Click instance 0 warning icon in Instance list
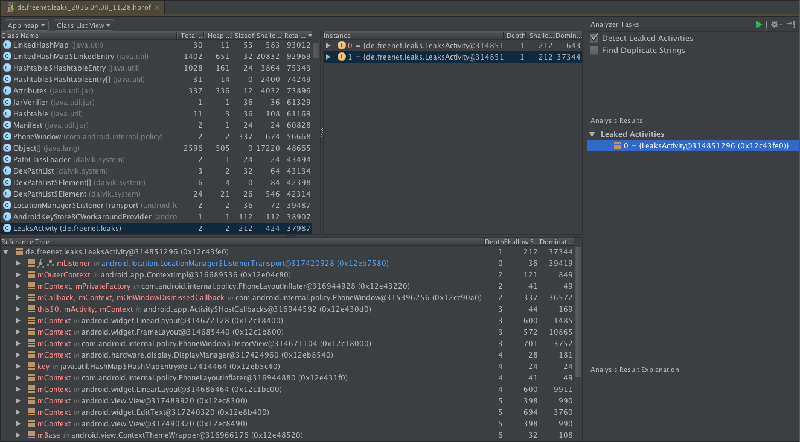800x442 pixels. 342,46
